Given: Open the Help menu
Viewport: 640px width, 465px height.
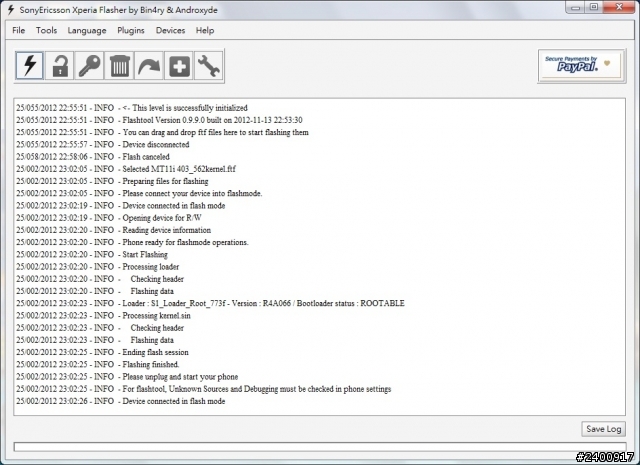Looking at the screenshot, I should point(204,31).
